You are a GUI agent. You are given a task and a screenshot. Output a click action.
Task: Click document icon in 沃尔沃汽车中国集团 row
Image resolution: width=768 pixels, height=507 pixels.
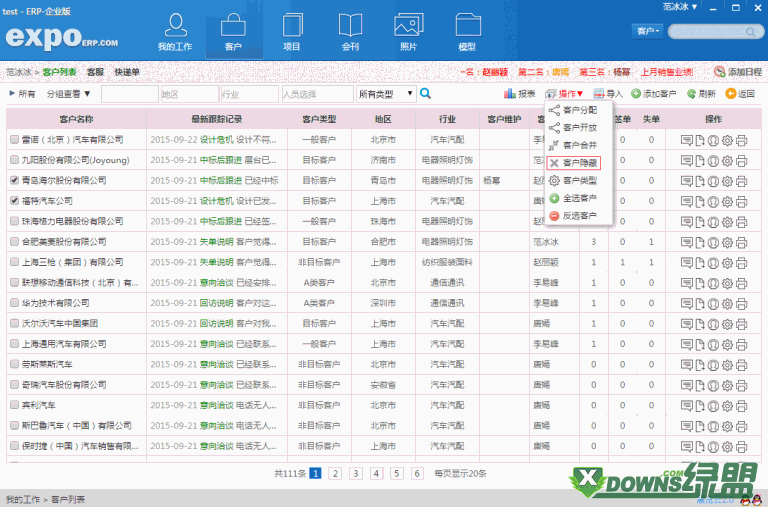click(x=700, y=324)
